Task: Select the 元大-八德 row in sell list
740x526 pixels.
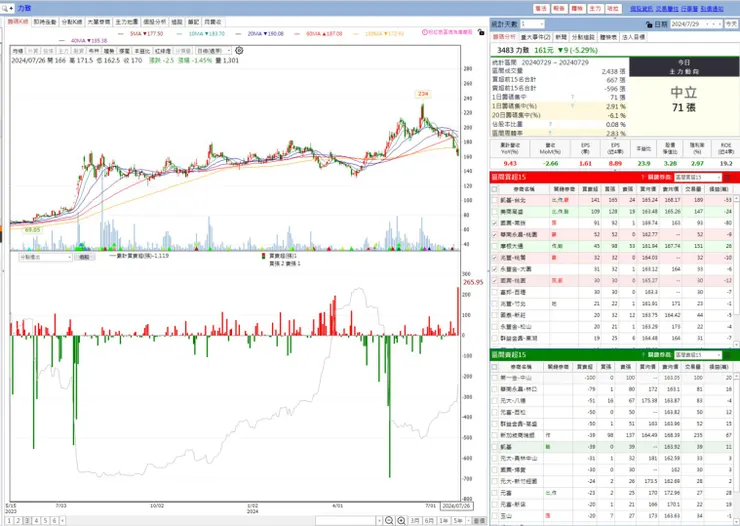Action: click(613, 401)
